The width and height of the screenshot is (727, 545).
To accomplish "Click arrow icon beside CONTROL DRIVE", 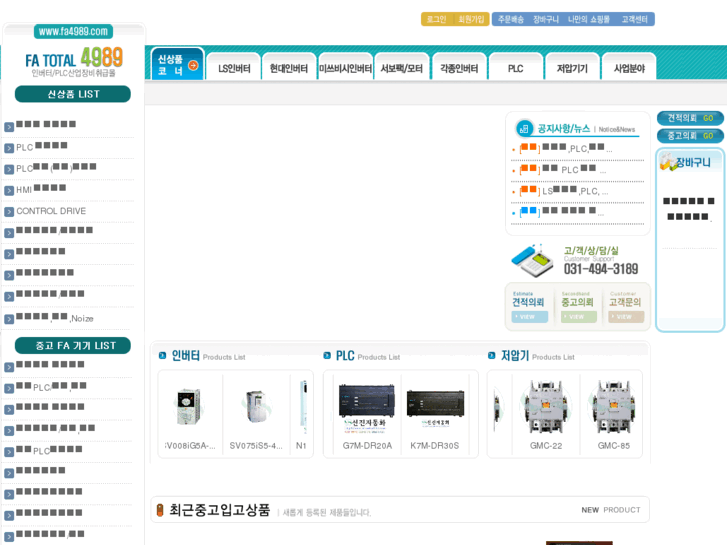I will click(9, 212).
